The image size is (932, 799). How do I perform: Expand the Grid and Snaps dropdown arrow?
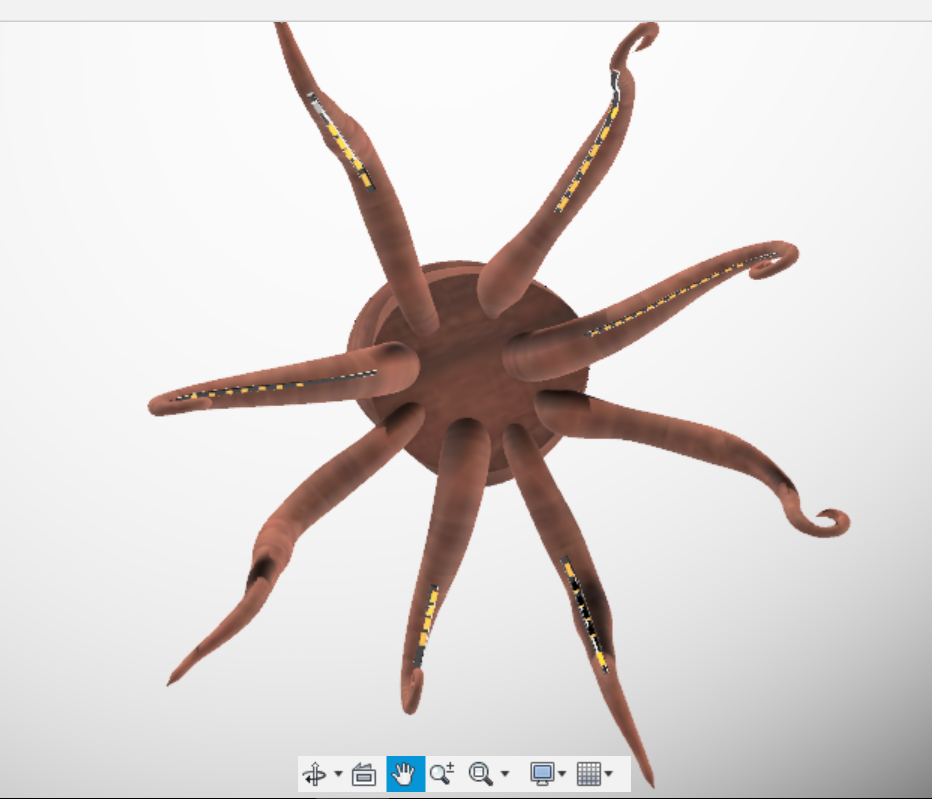pyautogui.click(x=609, y=774)
